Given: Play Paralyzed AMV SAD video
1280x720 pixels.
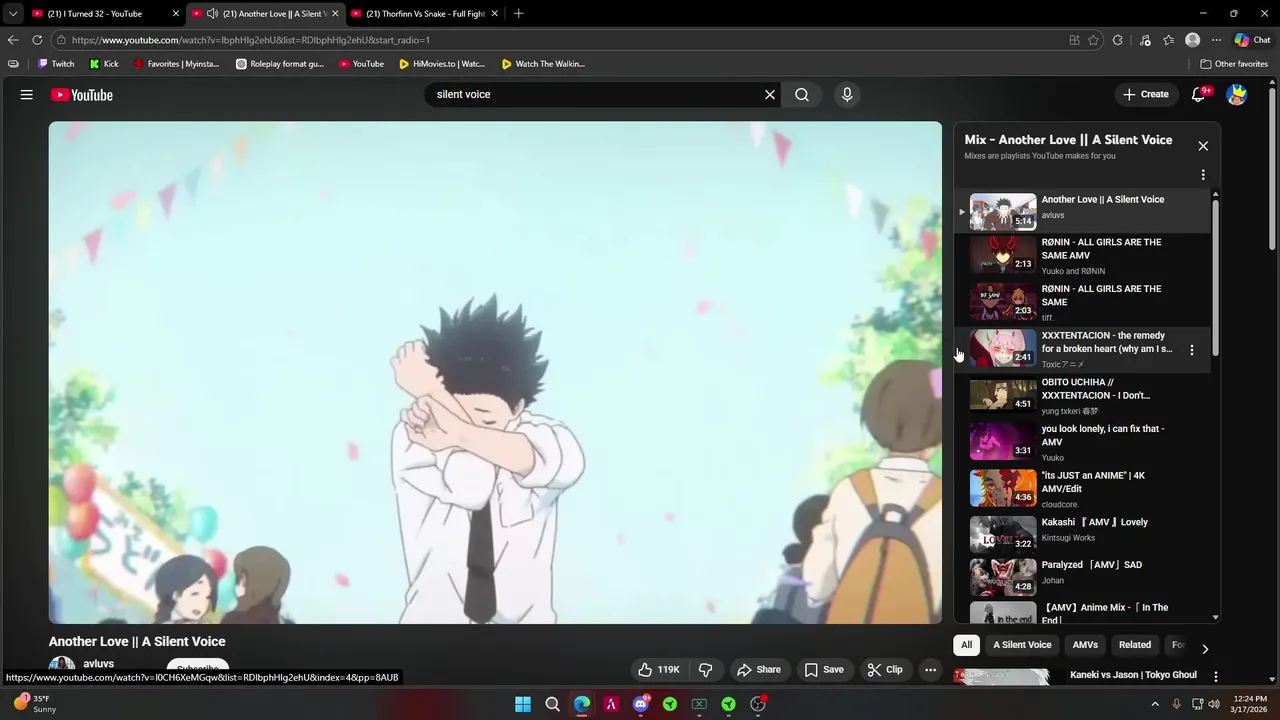Looking at the screenshot, I should 1083,577.
